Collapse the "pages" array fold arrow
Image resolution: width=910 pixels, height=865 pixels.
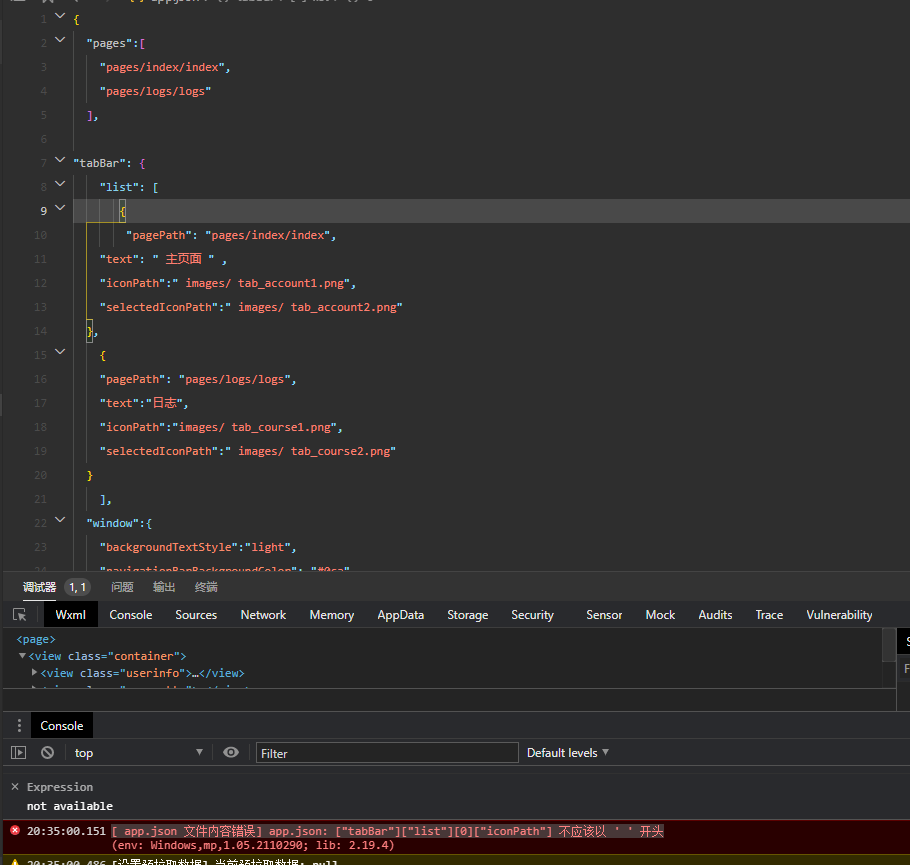click(60, 40)
